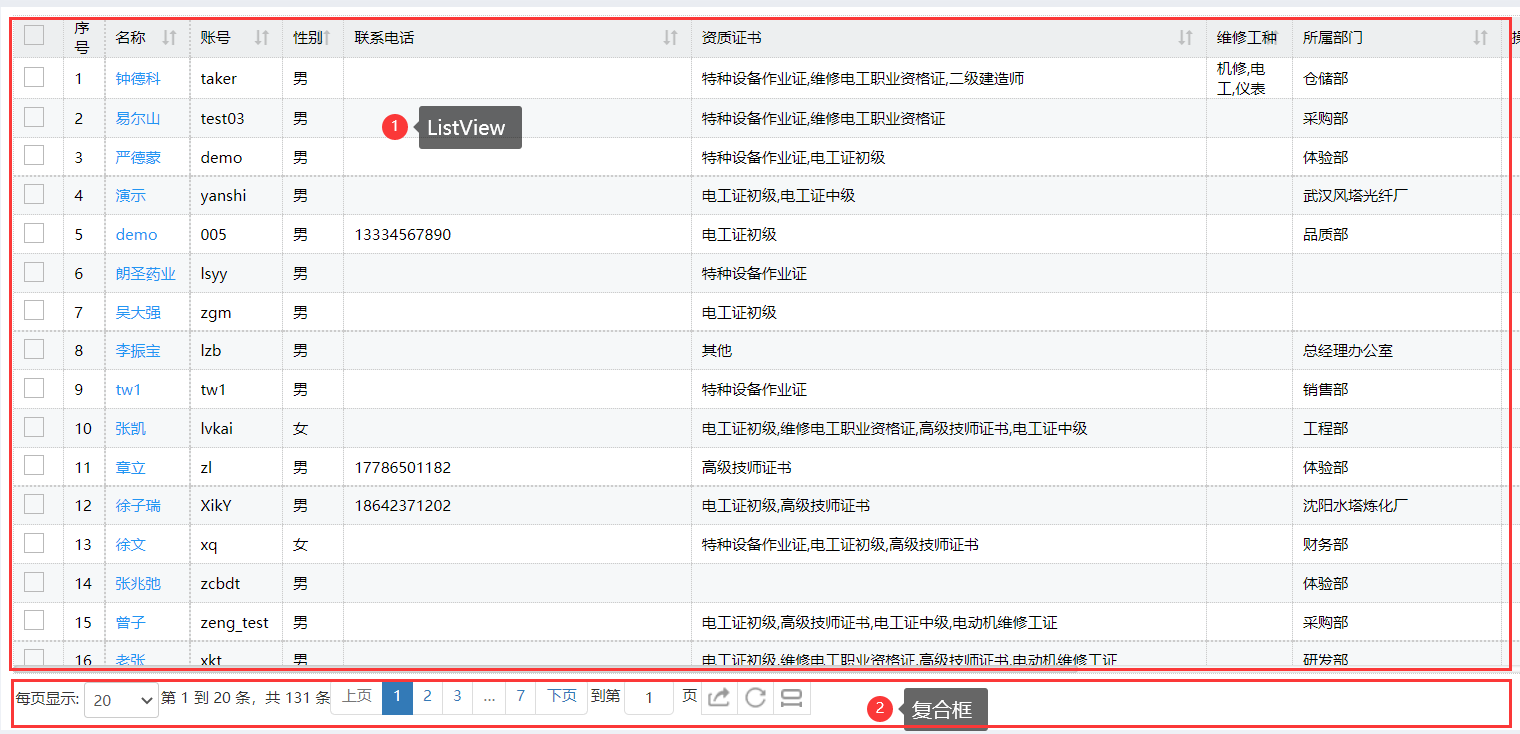This screenshot has width=1520, height=734.
Task: Open the 李振宝 name link
Action: [x=138, y=351]
